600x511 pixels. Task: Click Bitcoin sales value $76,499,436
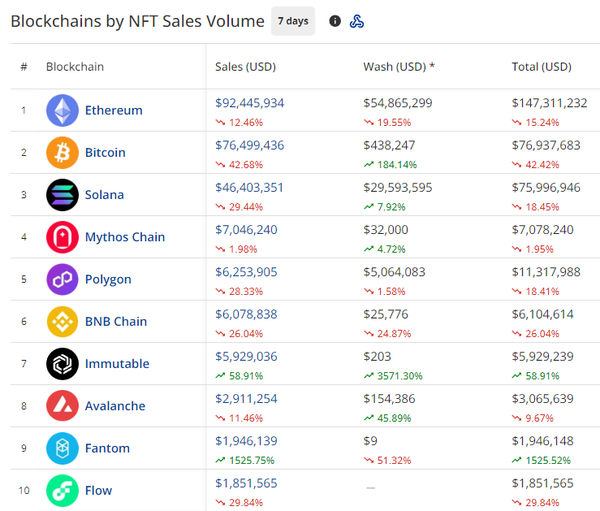click(x=249, y=145)
